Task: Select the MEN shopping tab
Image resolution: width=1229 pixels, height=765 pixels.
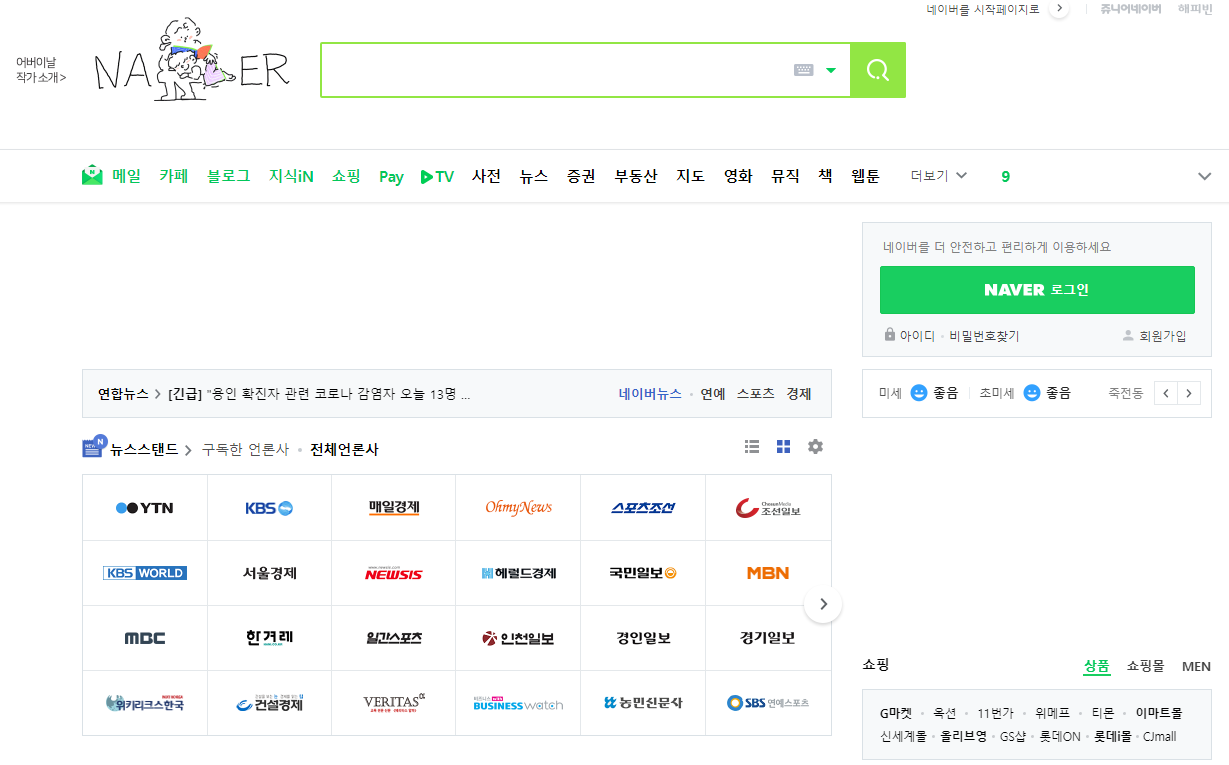Action: pos(1196,666)
